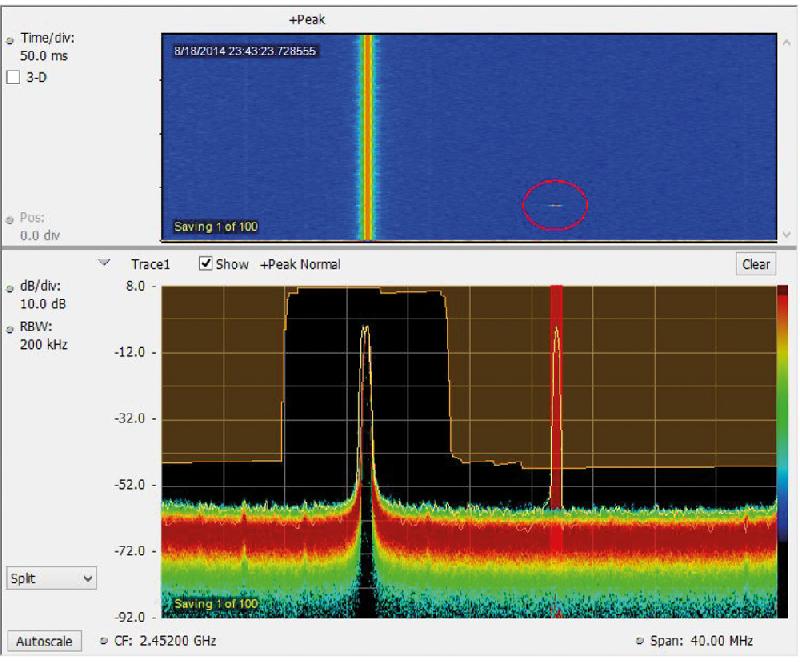Image resolution: width=800 pixels, height=662 pixels.
Task: Click the red-circled signal in spectrogram
Action: click(x=556, y=203)
